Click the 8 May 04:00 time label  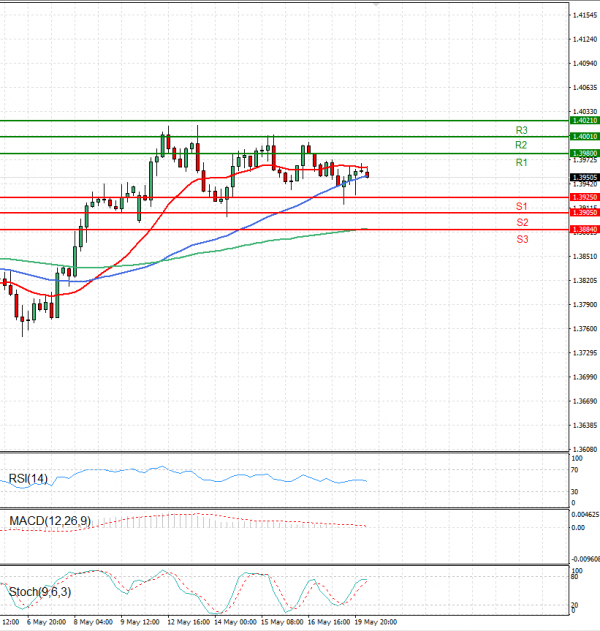94,621
